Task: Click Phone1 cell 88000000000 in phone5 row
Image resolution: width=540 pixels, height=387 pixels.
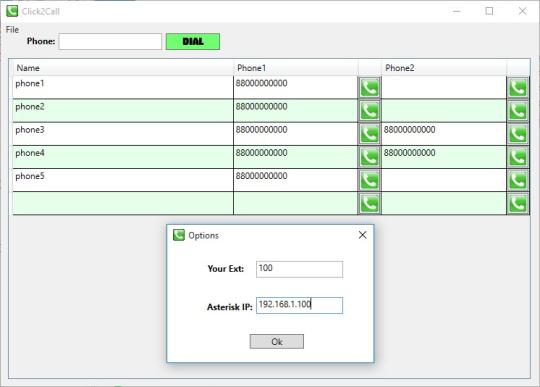Action: [296, 180]
